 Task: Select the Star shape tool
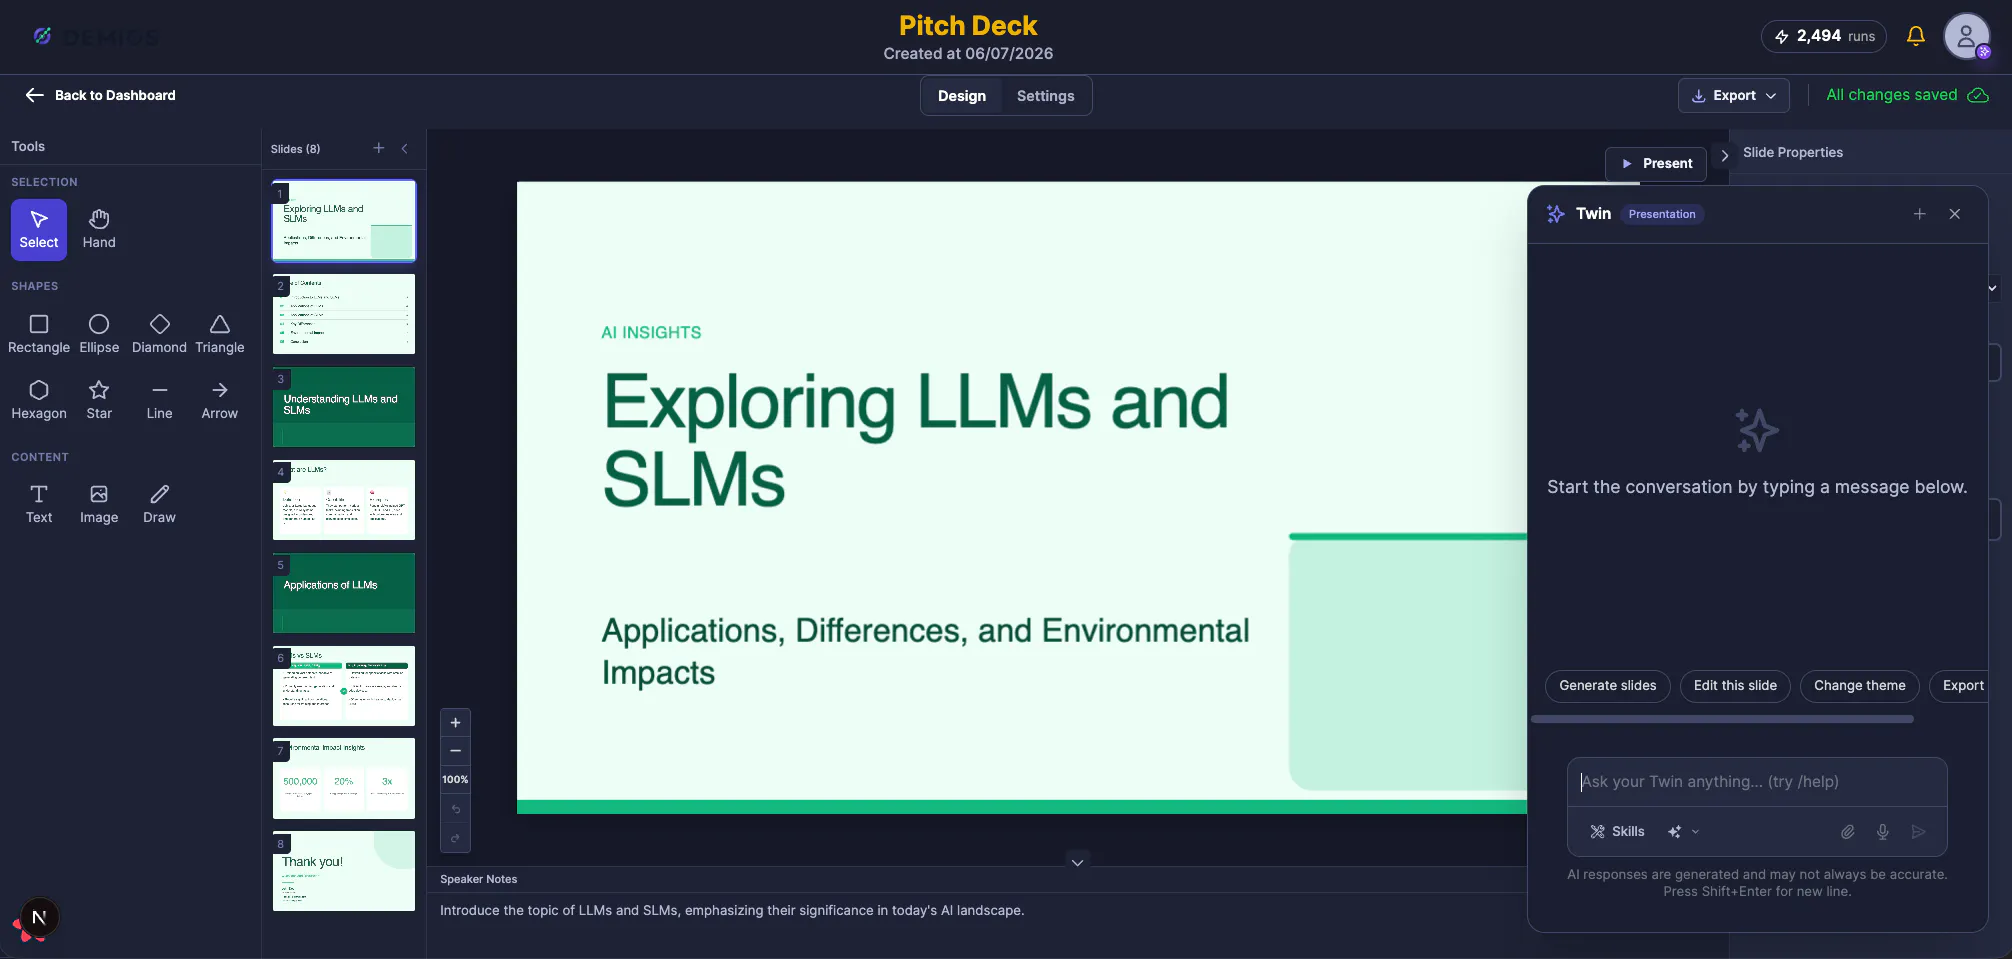coord(99,400)
